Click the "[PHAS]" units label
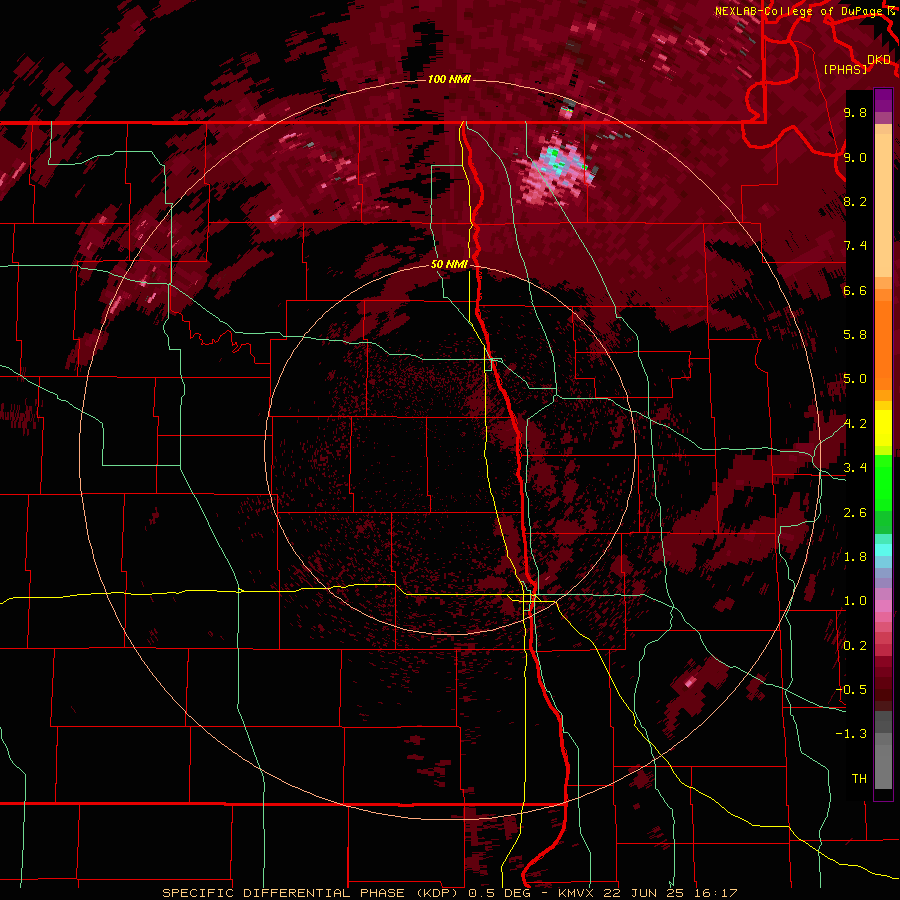 point(845,70)
